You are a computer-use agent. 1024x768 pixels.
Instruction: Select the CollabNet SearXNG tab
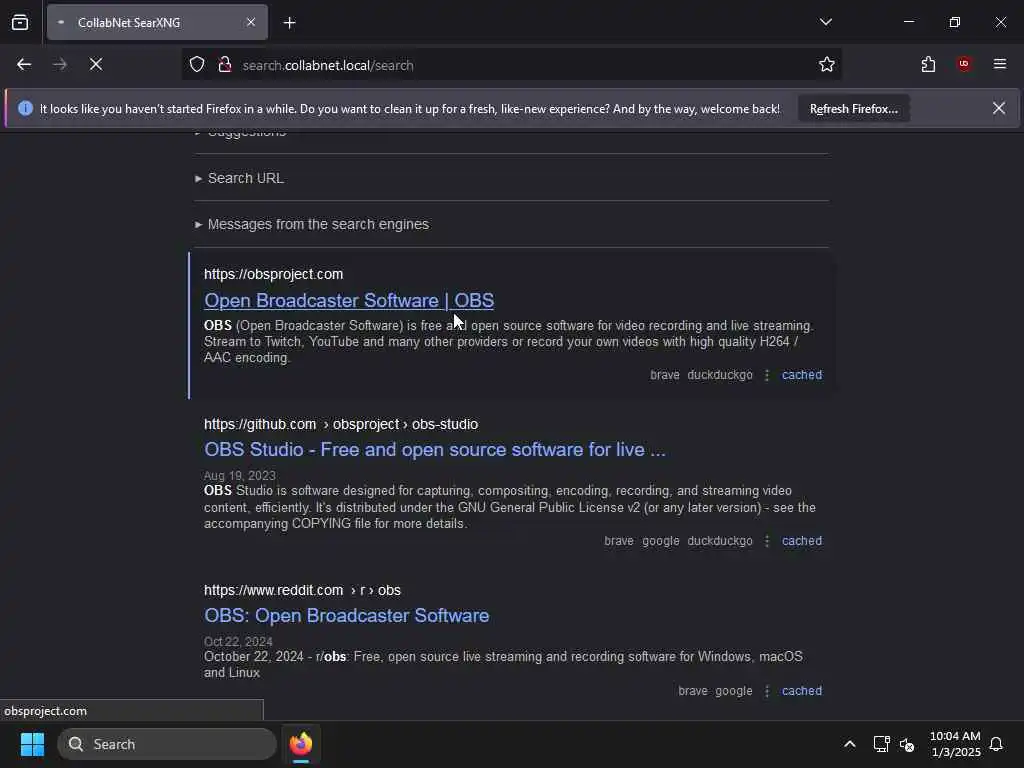(x=157, y=22)
